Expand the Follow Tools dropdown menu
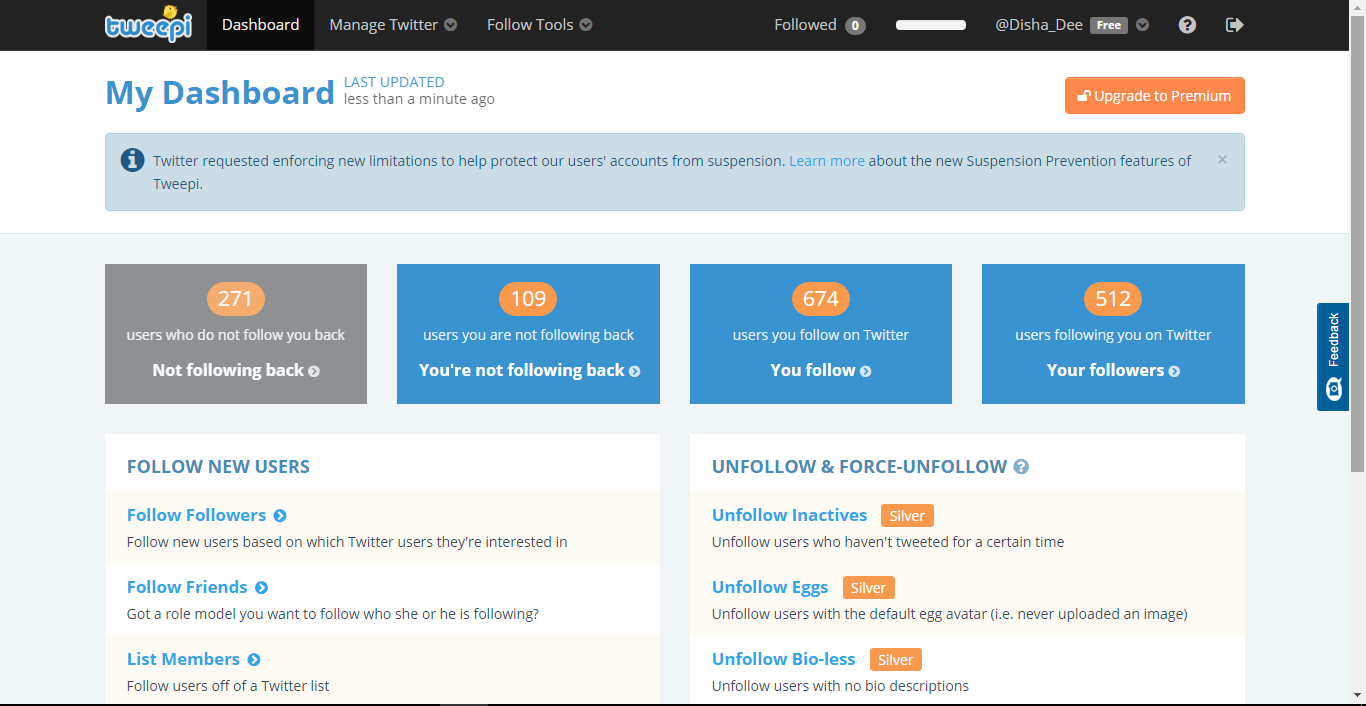The image size is (1366, 706). (x=539, y=25)
